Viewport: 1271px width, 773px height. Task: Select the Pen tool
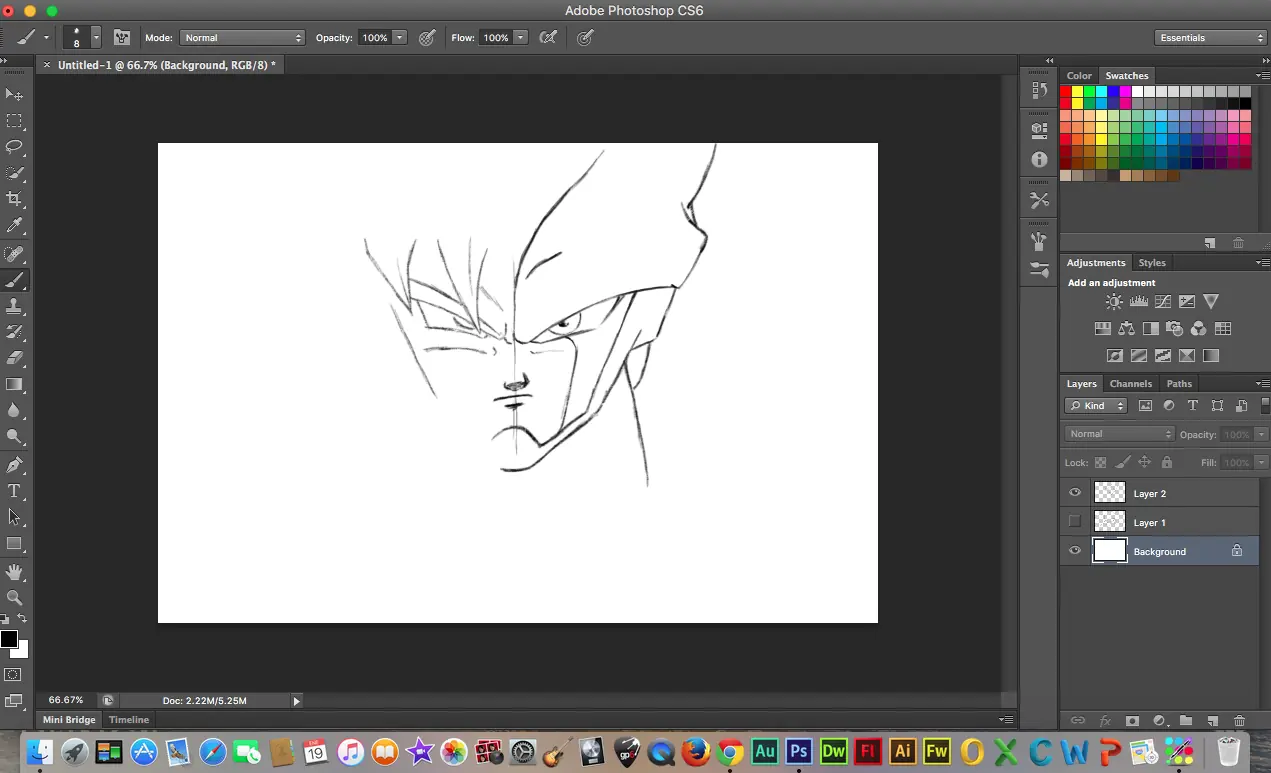point(14,465)
